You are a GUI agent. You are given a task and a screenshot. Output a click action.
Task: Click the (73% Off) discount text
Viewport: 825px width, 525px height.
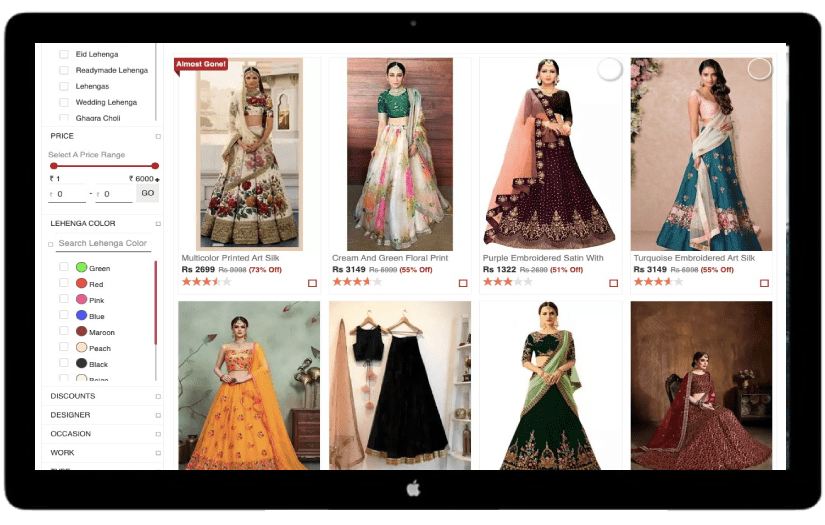pyautogui.click(x=265, y=270)
